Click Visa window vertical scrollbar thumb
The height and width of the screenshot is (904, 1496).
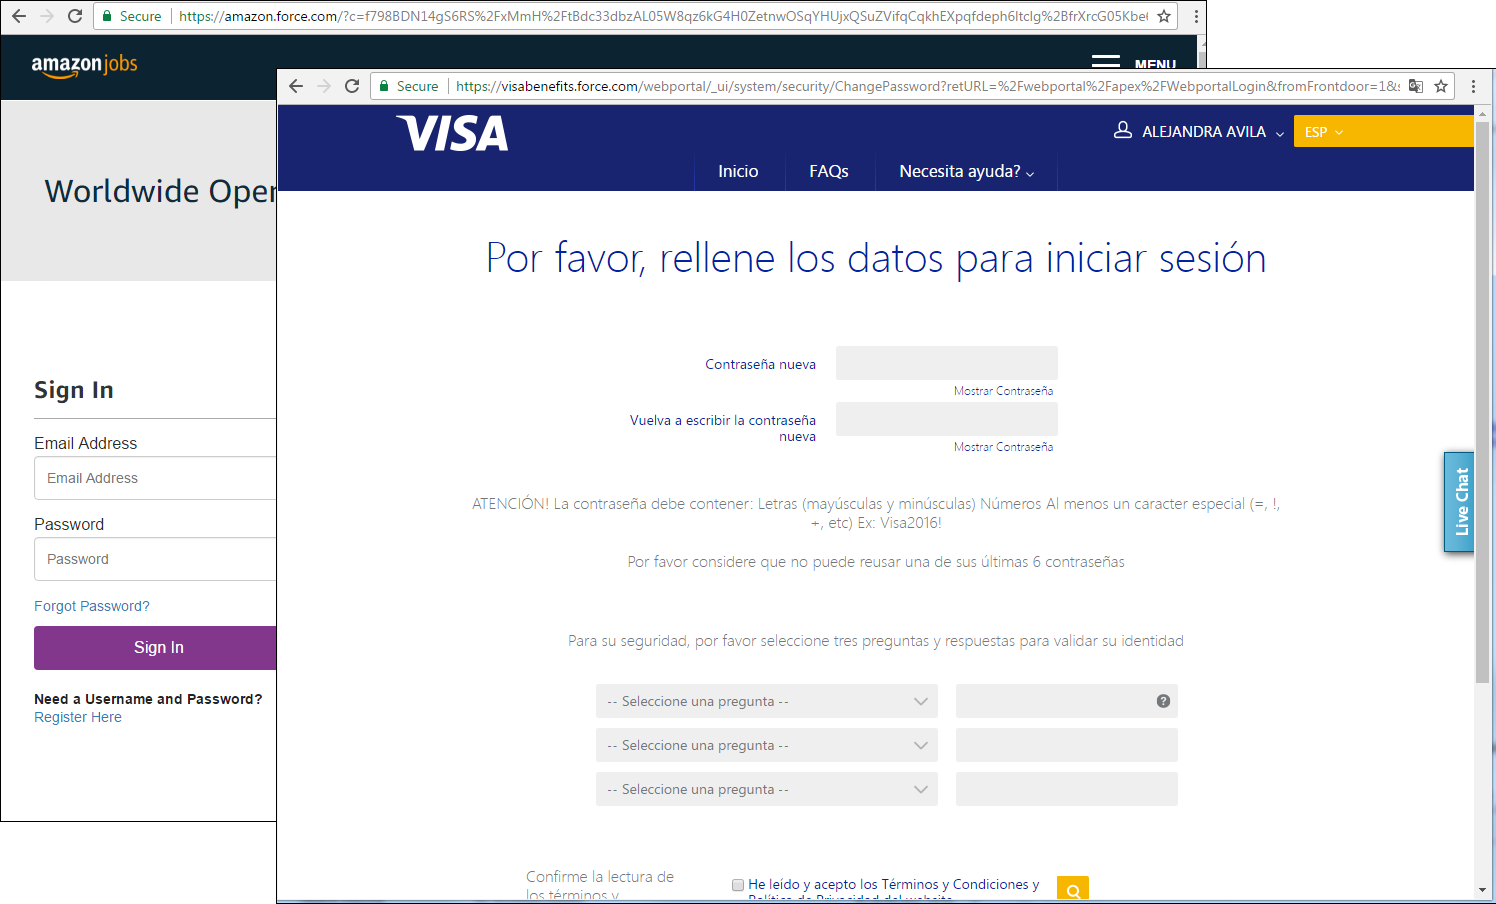pos(1482,400)
